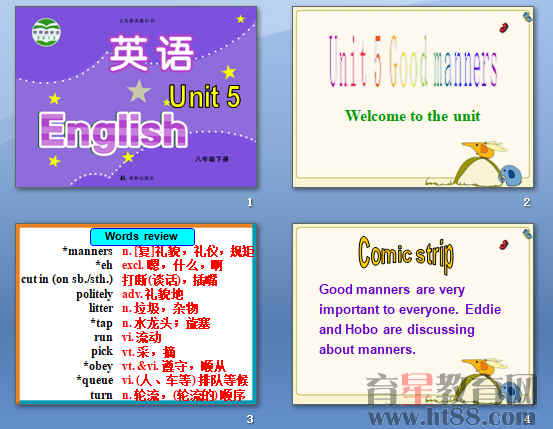
Task: Click the yellow star beside 英语 title
Action: (x=229, y=72)
